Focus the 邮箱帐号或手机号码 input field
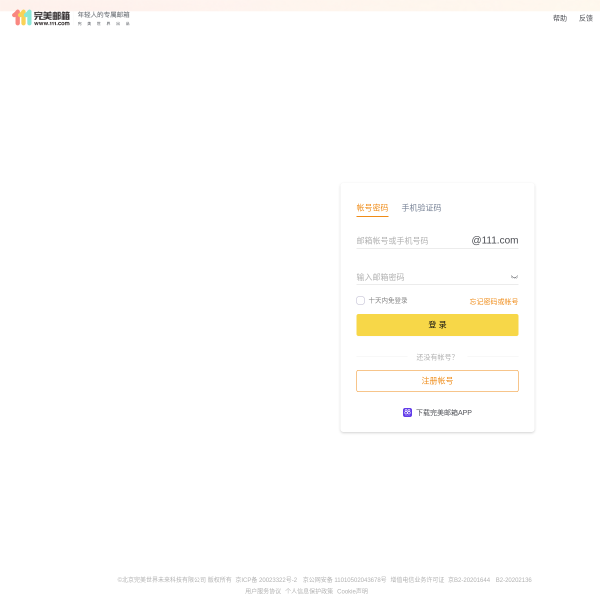 tap(411, 241)
